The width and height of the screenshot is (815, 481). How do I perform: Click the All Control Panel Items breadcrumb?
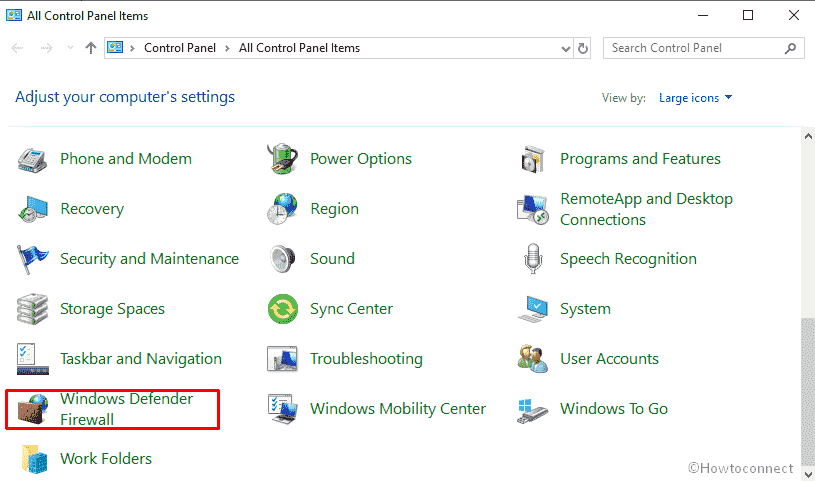299,48
